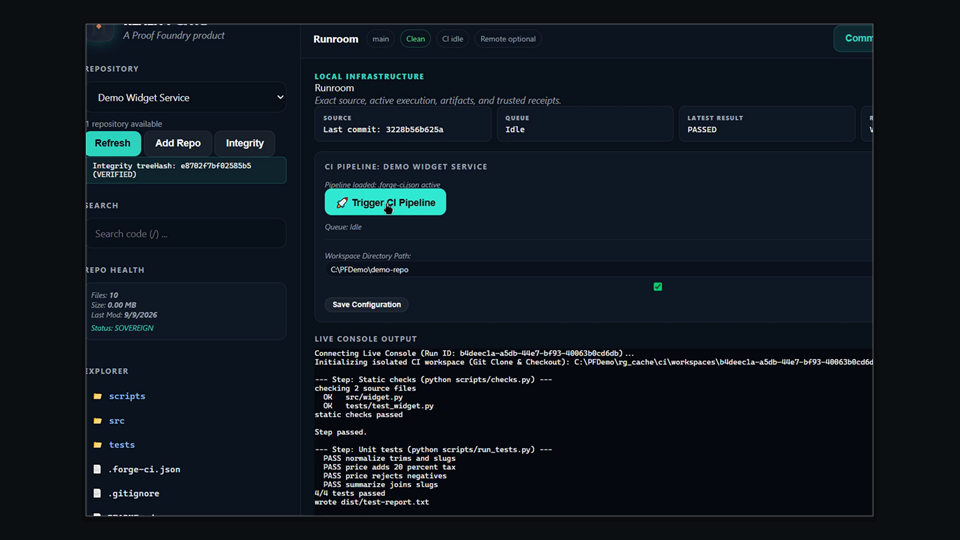Screen dimensions: 960x540
Task: Select the .forge-ci.json file icon
Action: tap(97, 469)
